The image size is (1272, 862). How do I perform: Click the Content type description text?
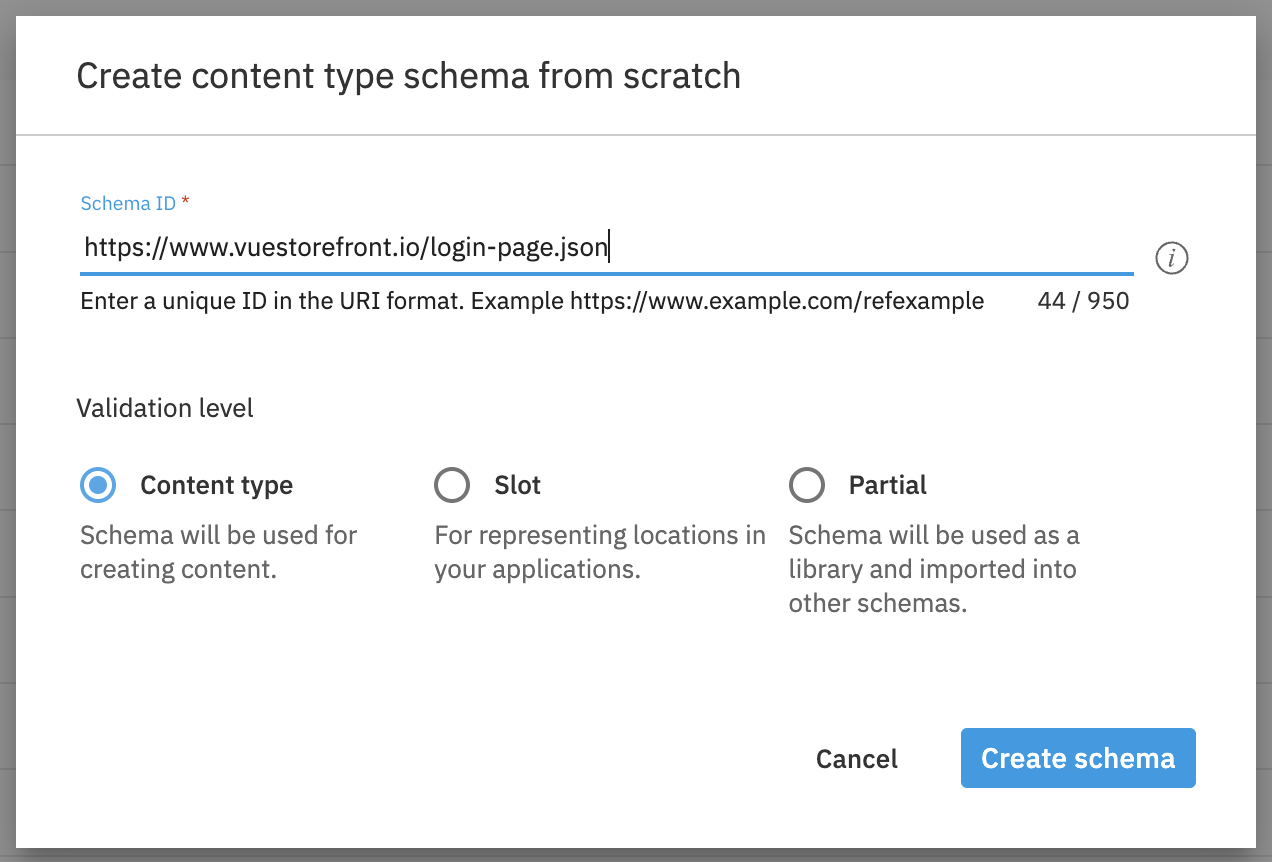point(218,551)
